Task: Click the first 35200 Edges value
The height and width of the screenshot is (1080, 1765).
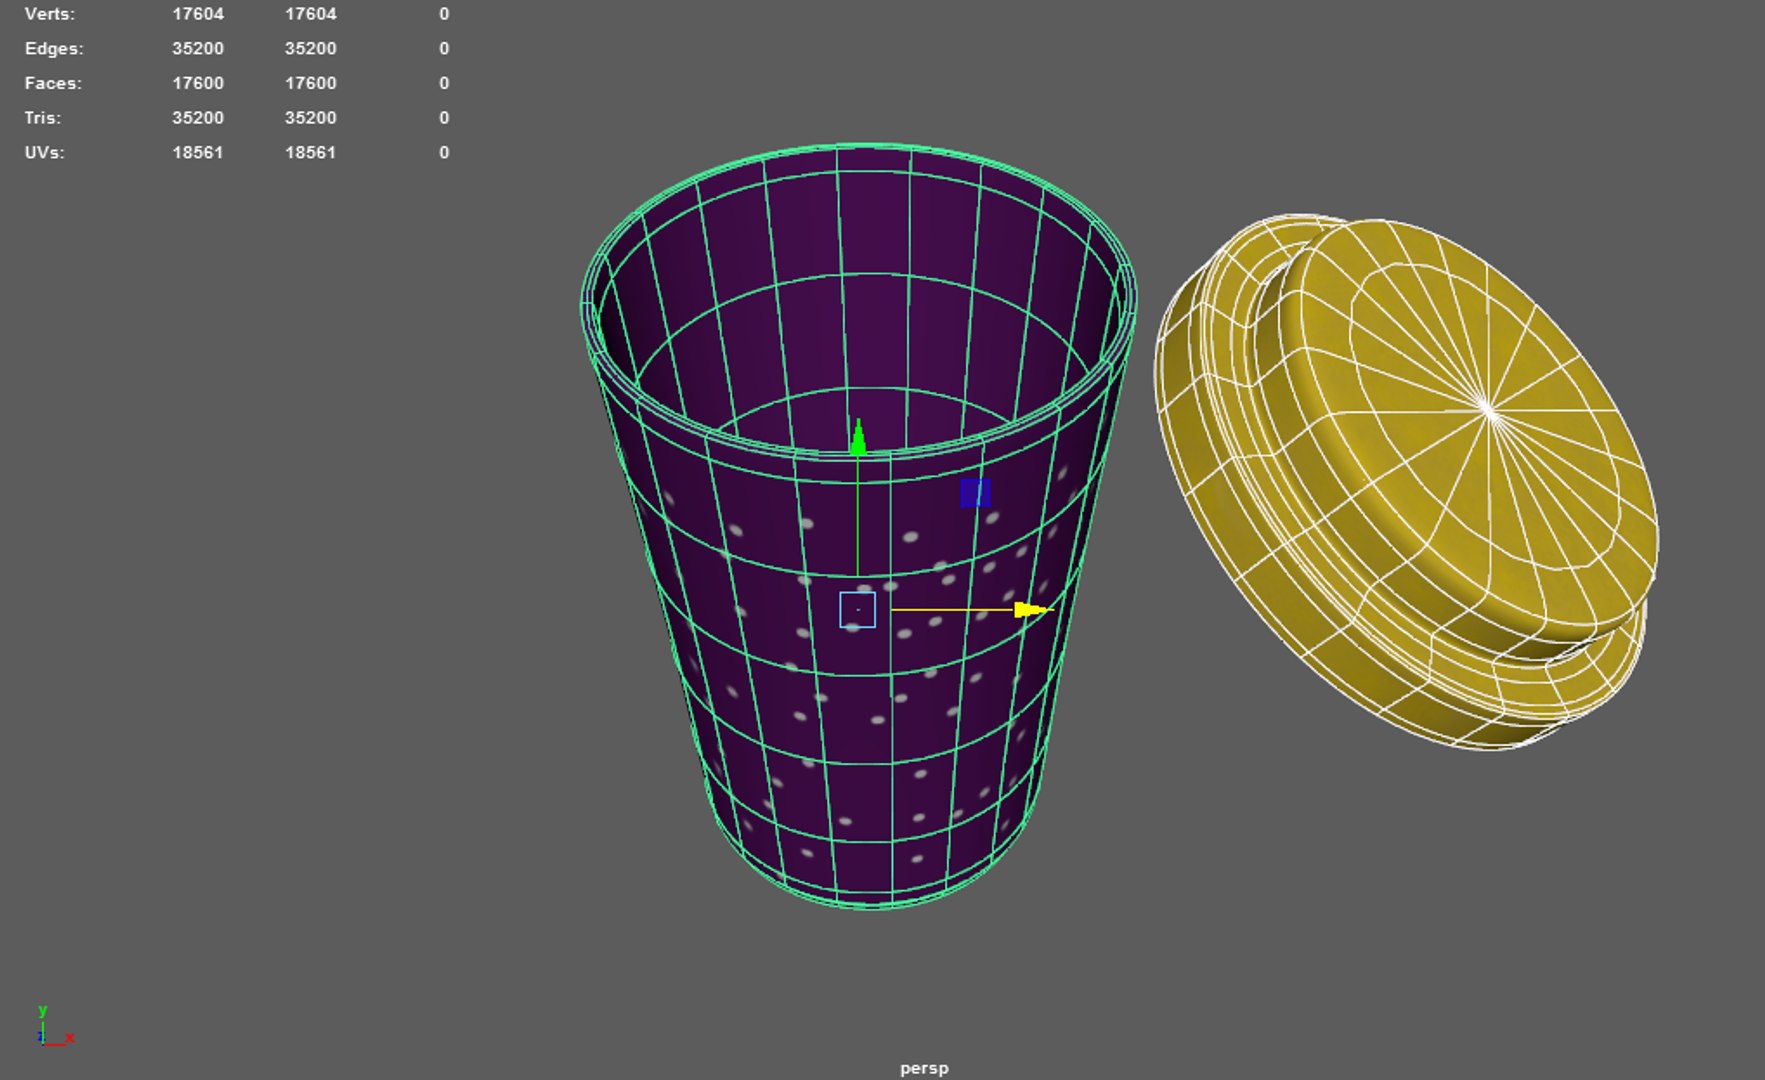Action: 198,48
